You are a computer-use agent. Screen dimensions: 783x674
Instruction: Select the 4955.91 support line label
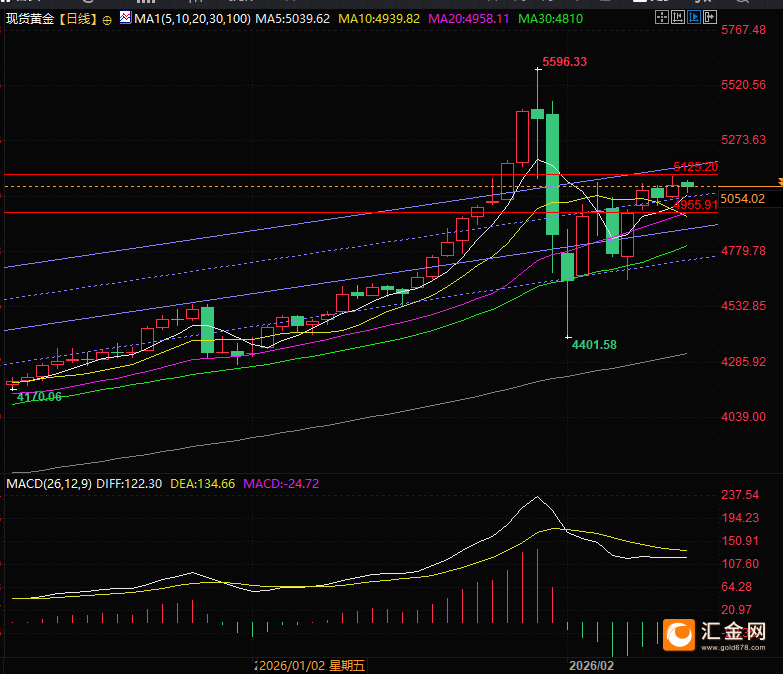[x=696, y=205]
